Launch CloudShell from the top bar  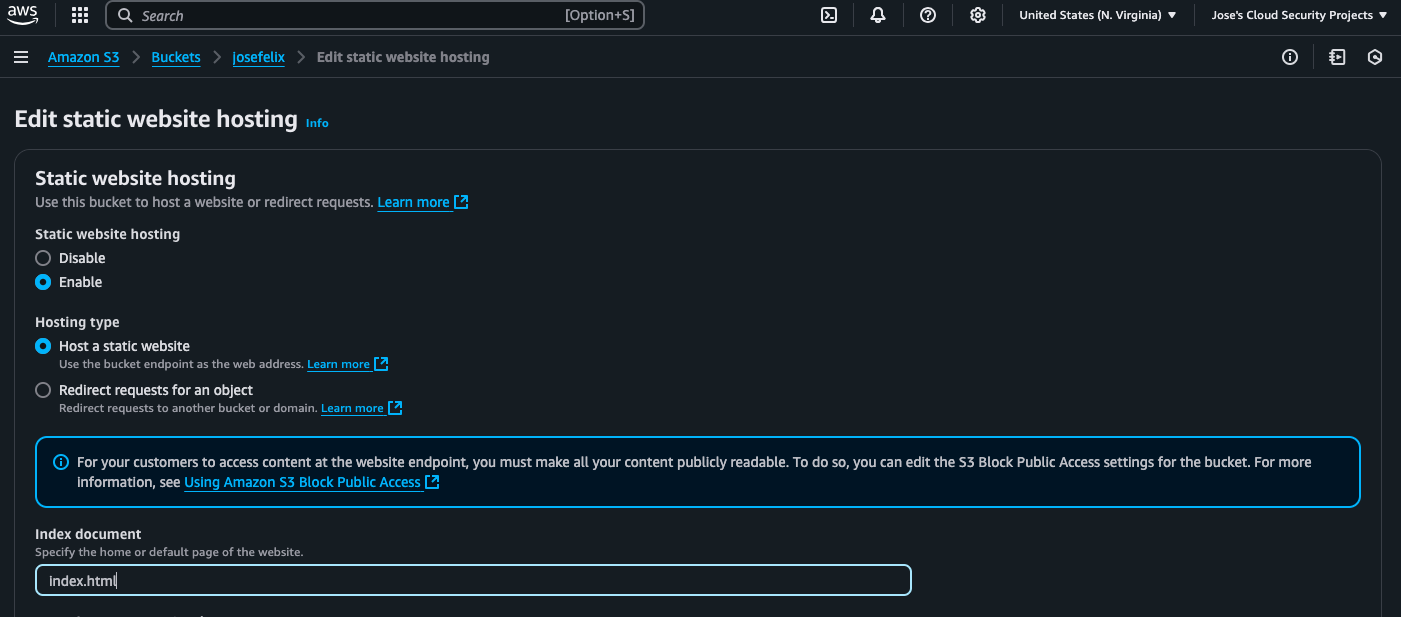[x=829, y=15]
